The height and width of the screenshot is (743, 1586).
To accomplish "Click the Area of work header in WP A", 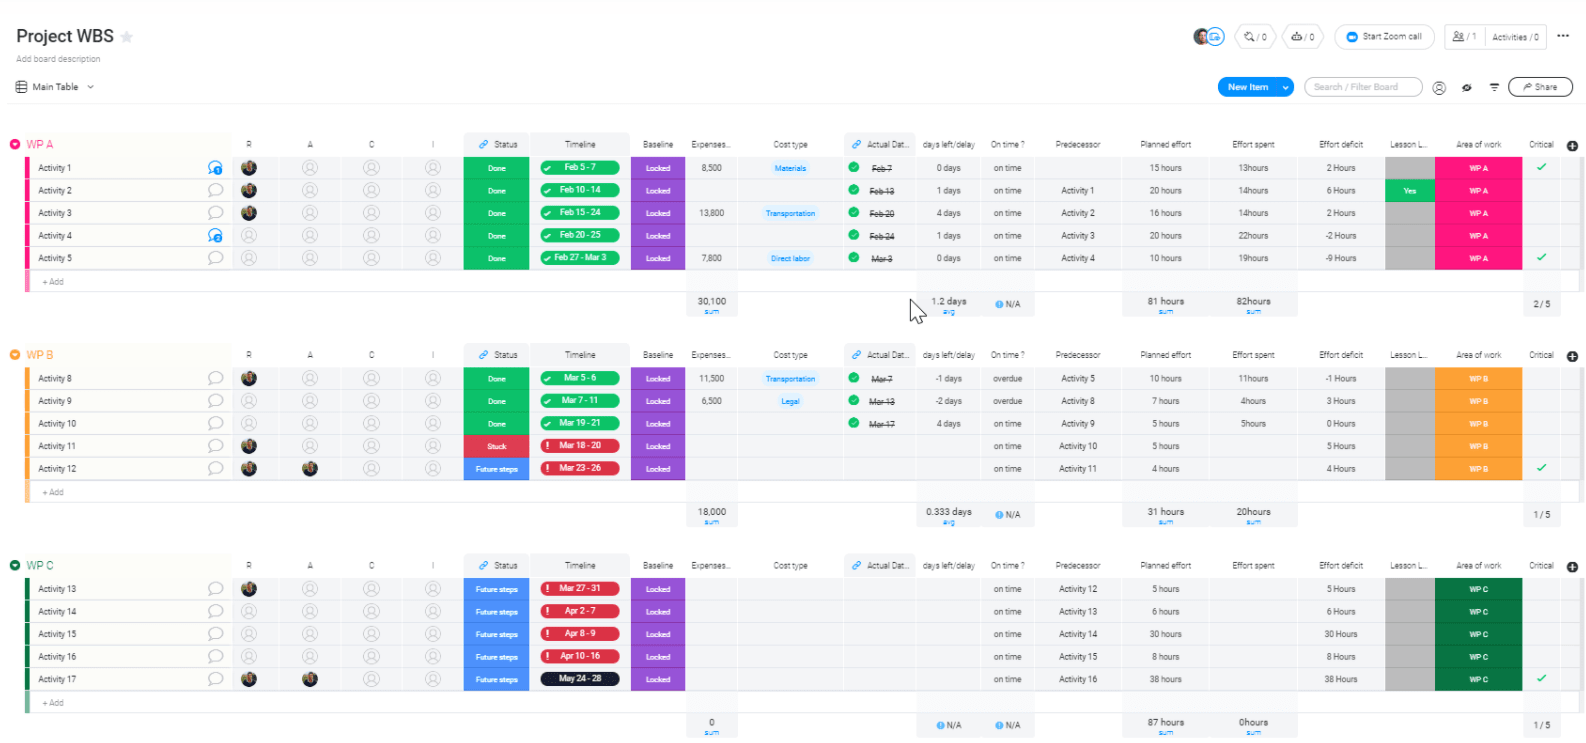I will (x=1478, y=145).
